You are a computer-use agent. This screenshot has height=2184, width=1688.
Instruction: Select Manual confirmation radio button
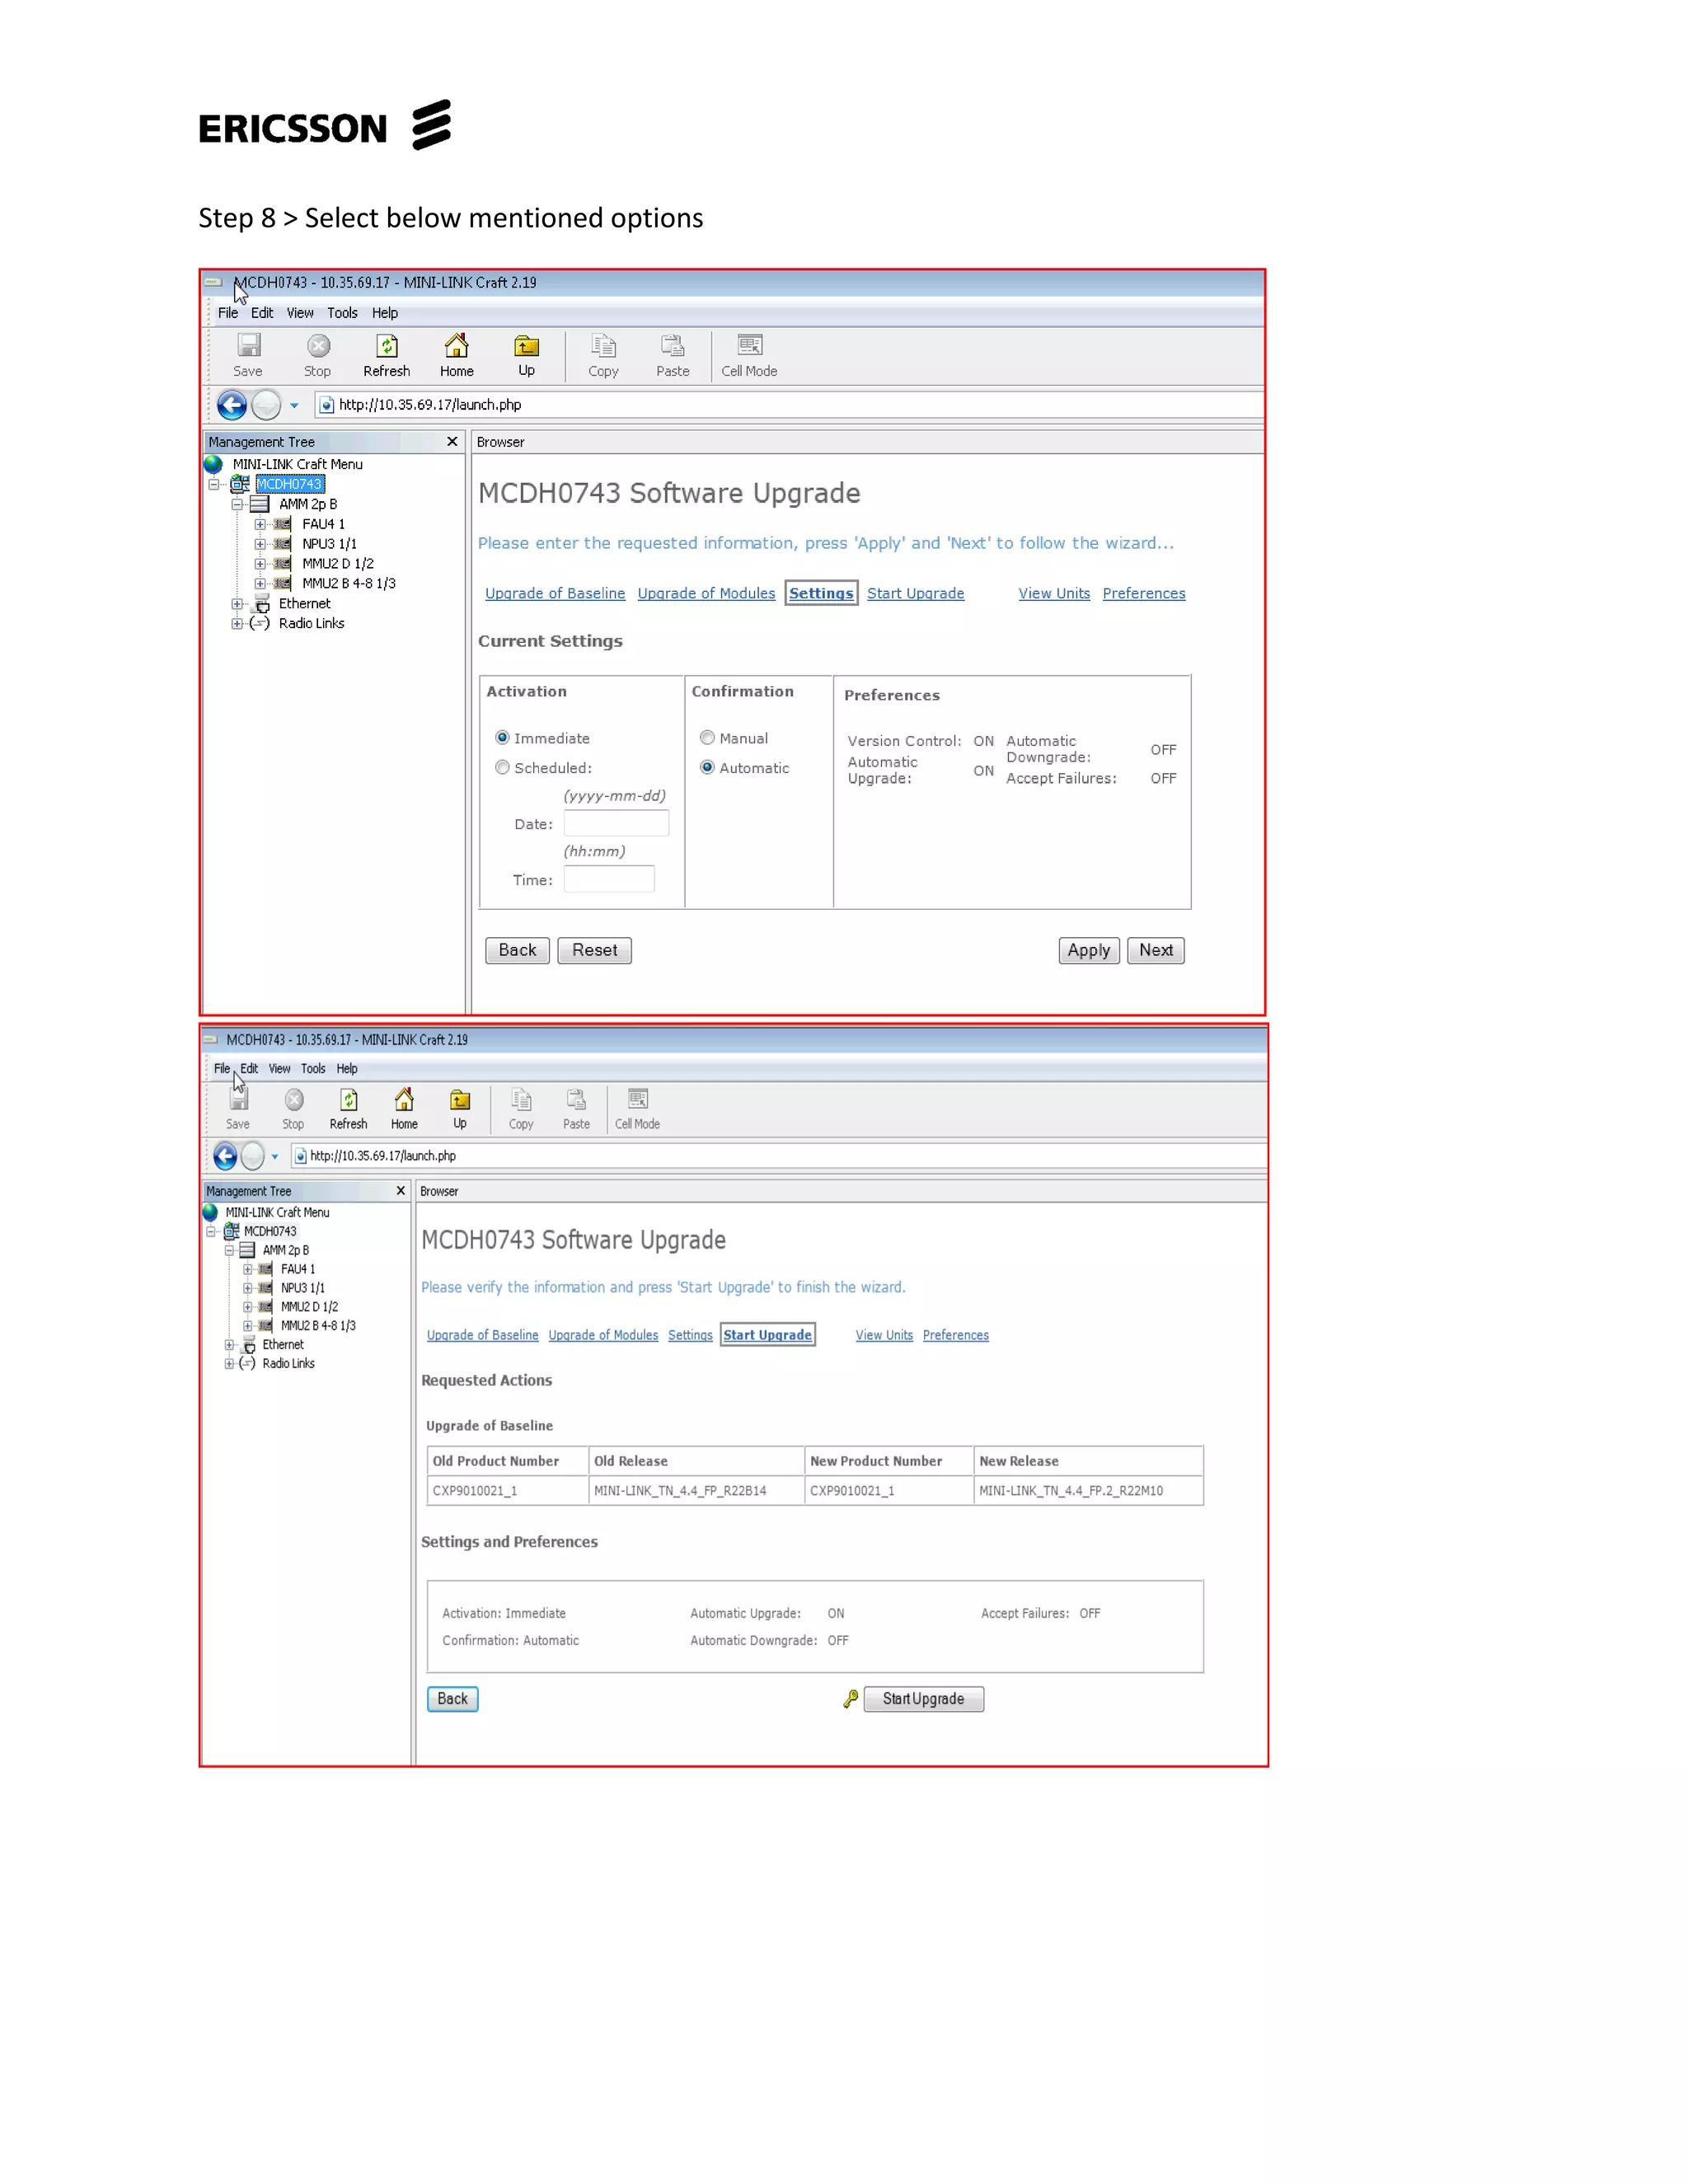[x=707, y=738]
